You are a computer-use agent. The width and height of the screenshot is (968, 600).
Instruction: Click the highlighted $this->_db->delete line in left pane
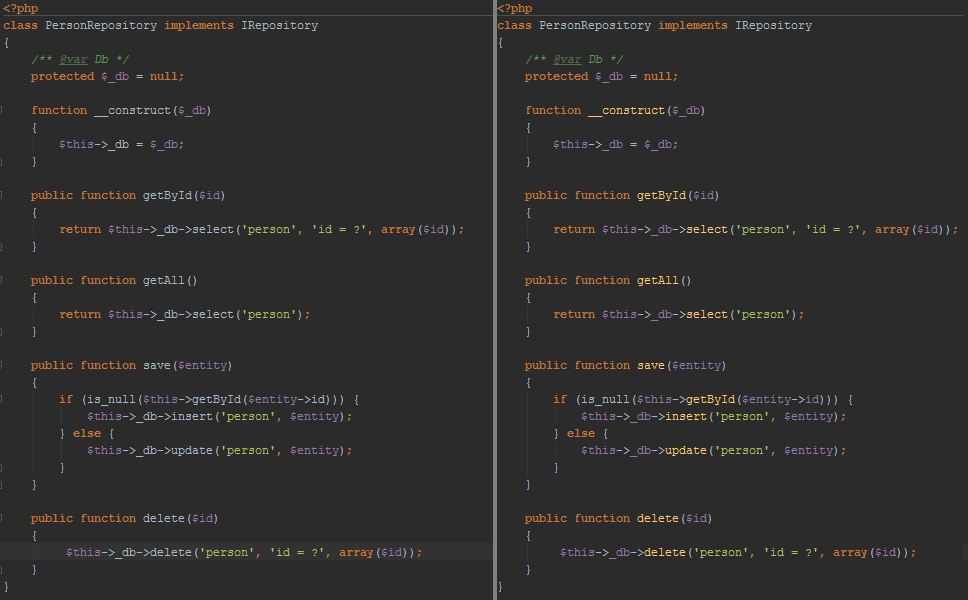(x=244, y=552)
